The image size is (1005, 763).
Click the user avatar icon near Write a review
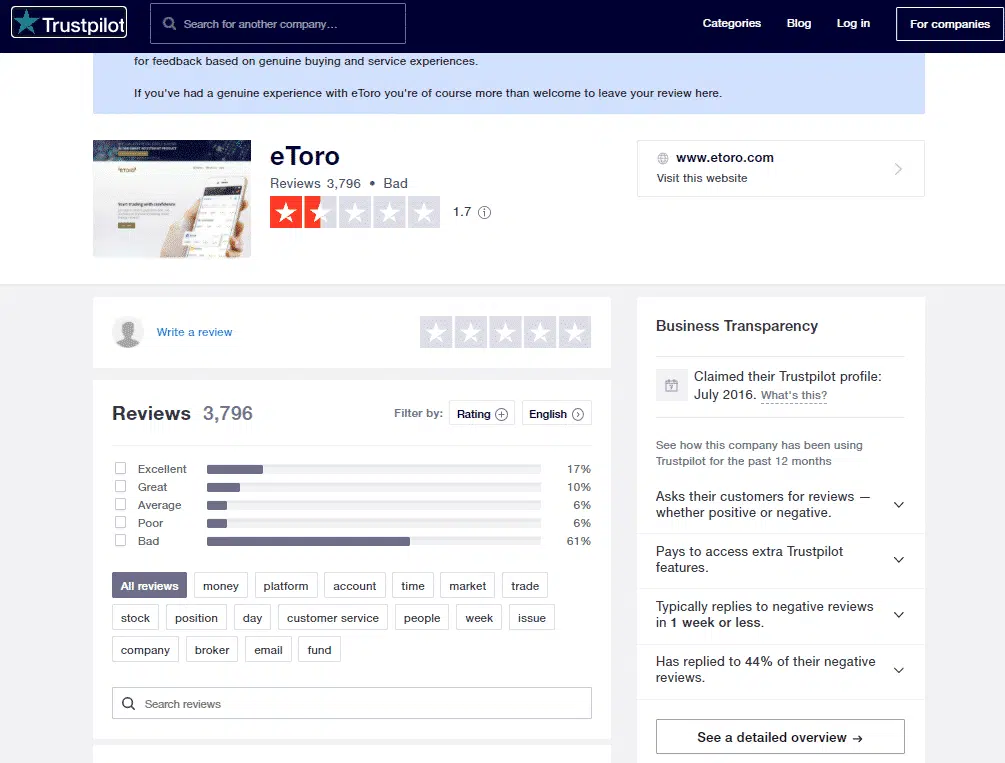pyautogui.click(x=128, y=332)
